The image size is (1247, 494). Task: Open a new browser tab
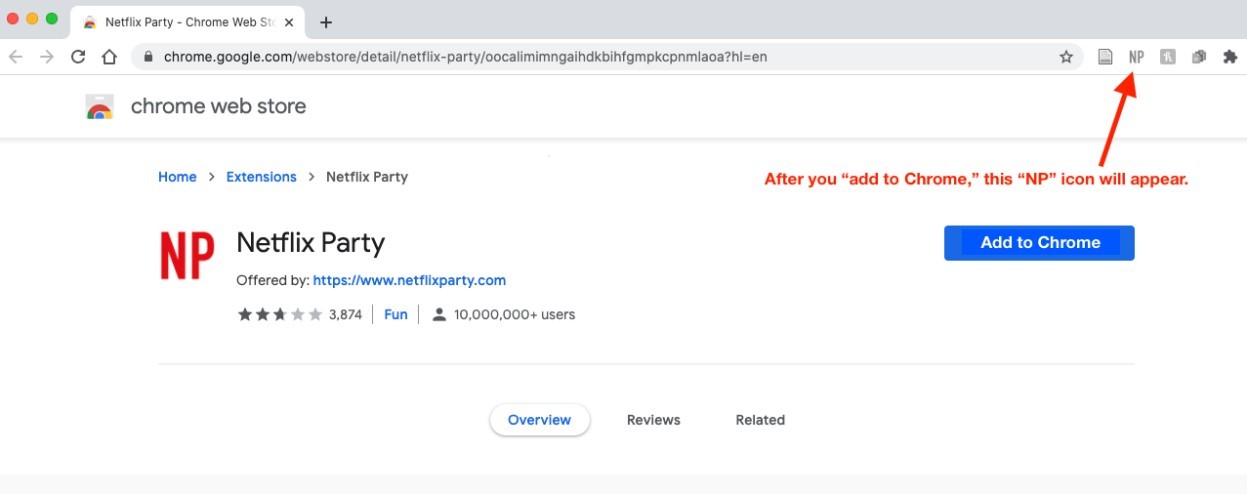(x=325, y=22)
